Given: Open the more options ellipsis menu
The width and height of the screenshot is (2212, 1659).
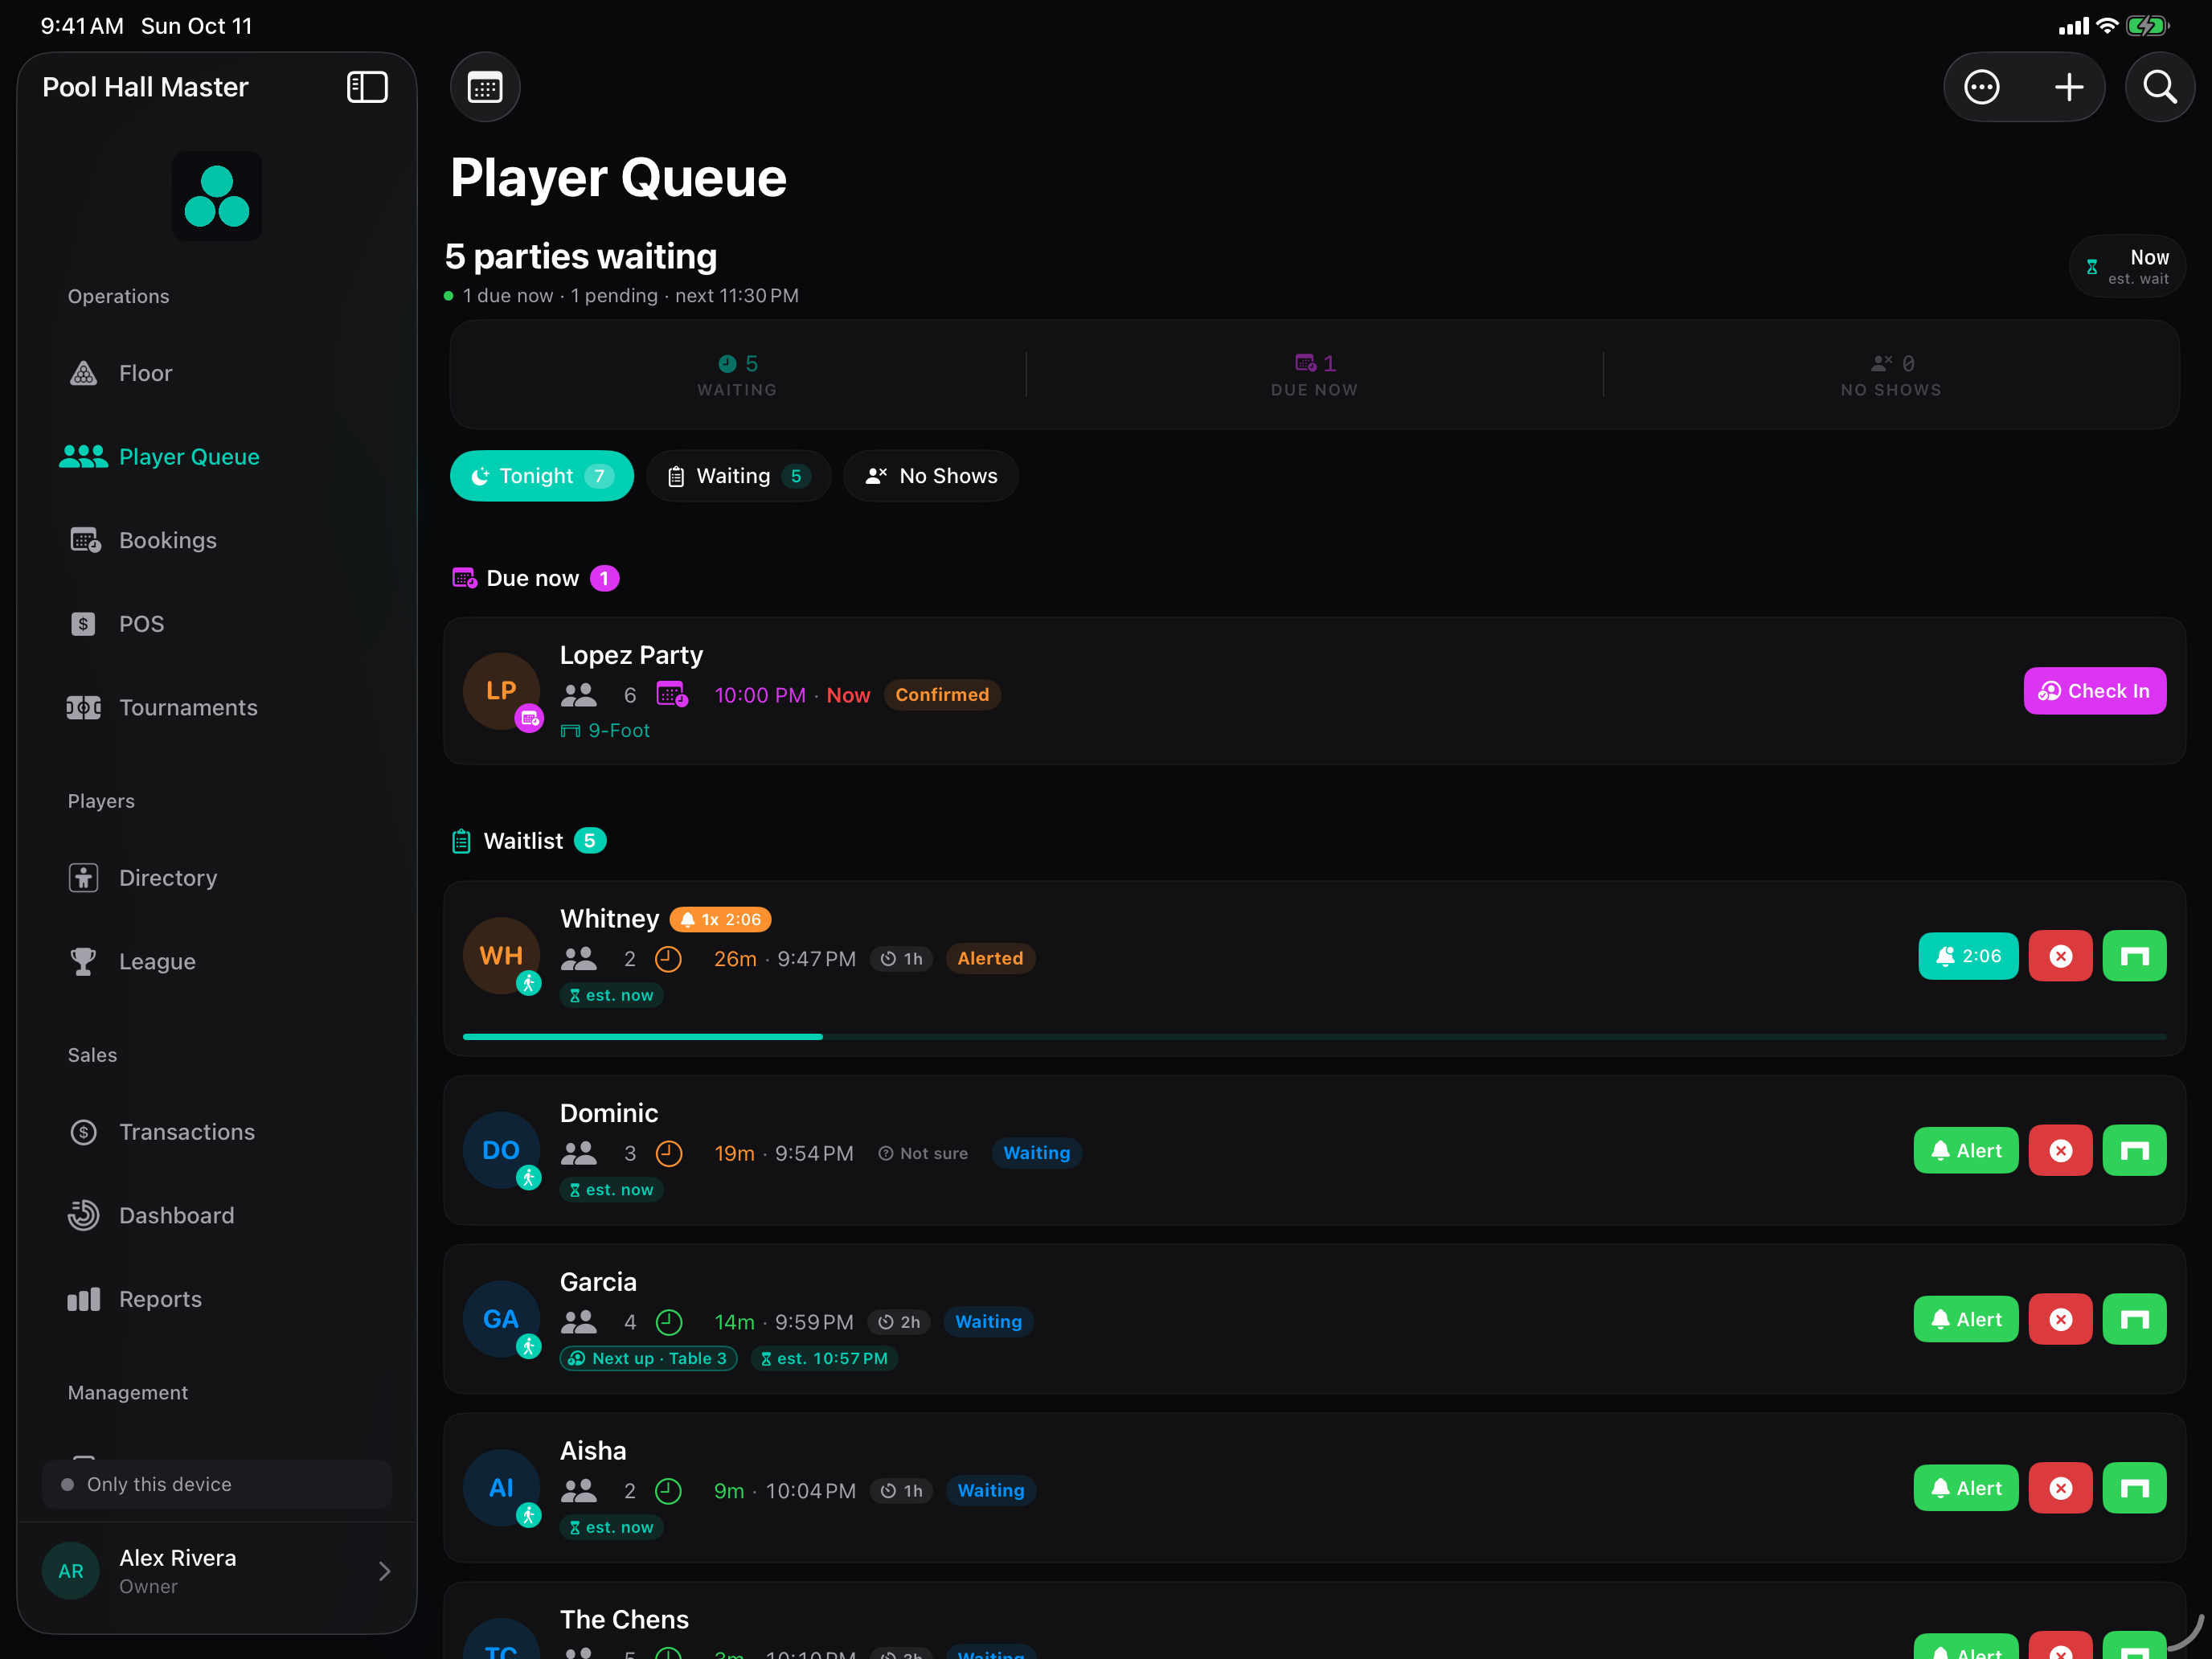Looking at the screenshot, I should pyautogui.click(x=1981, y=88).
